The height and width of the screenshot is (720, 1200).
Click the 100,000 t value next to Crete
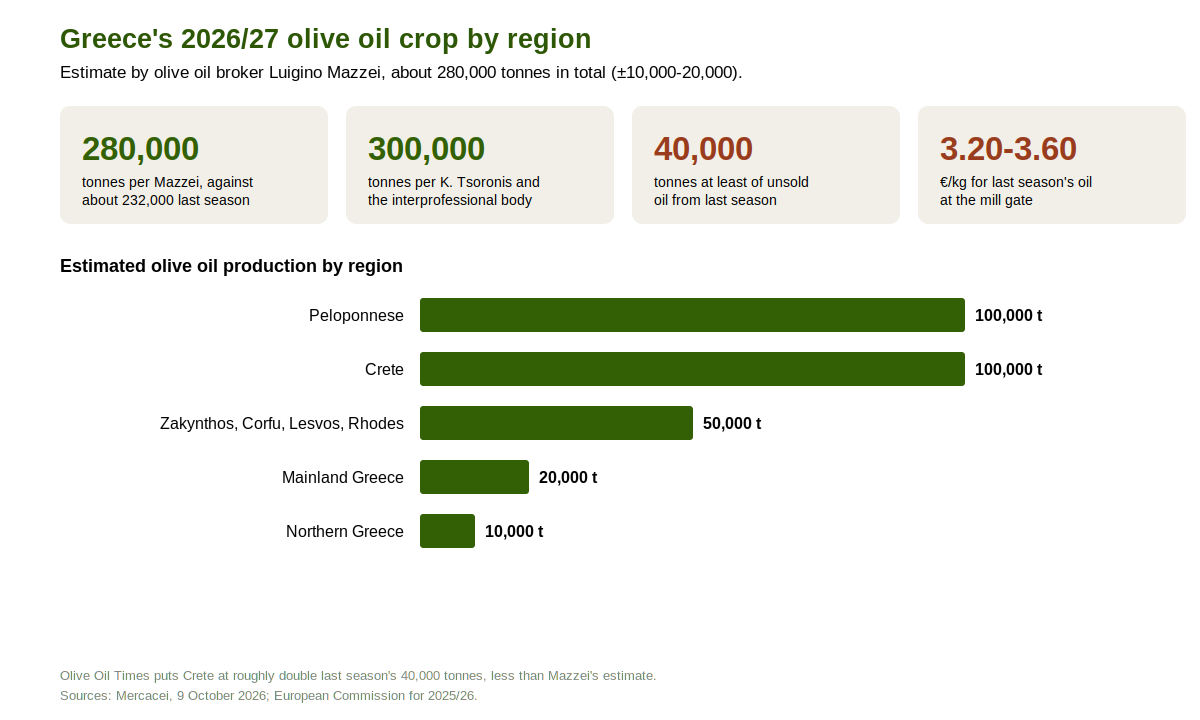click(1008, 369)
